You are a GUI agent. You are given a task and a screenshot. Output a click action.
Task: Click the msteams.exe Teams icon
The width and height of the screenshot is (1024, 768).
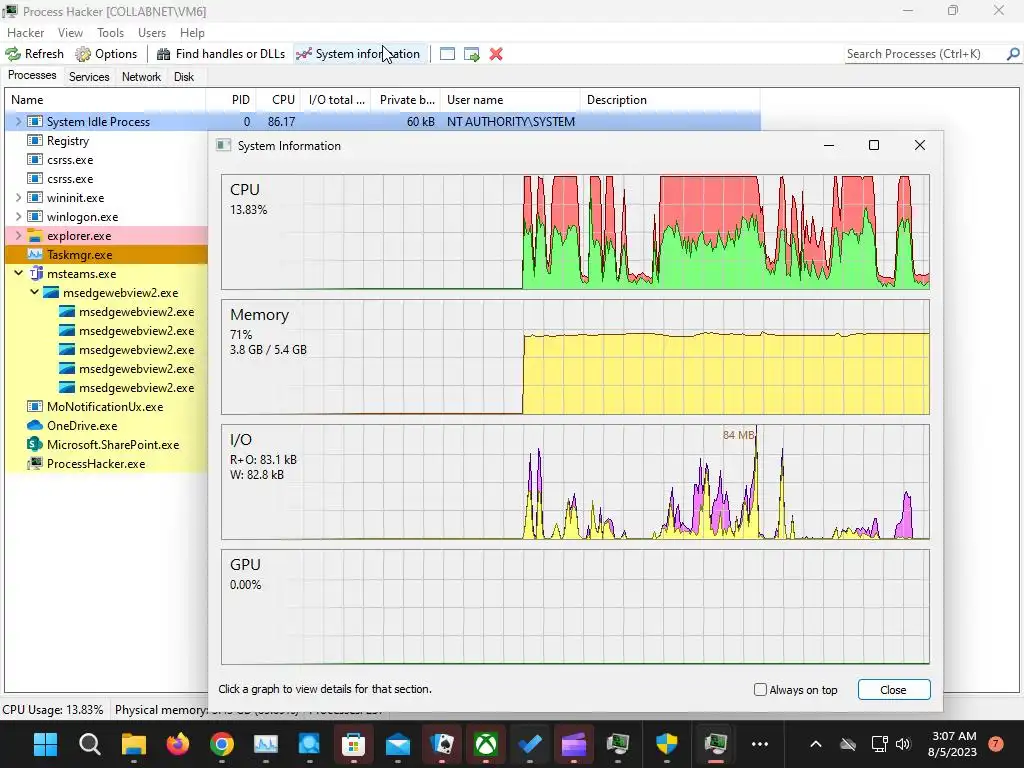tap(35, 273)
